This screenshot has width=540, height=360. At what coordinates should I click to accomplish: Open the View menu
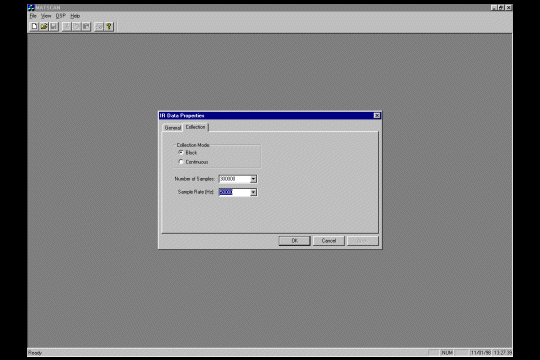tap(46, 16)
